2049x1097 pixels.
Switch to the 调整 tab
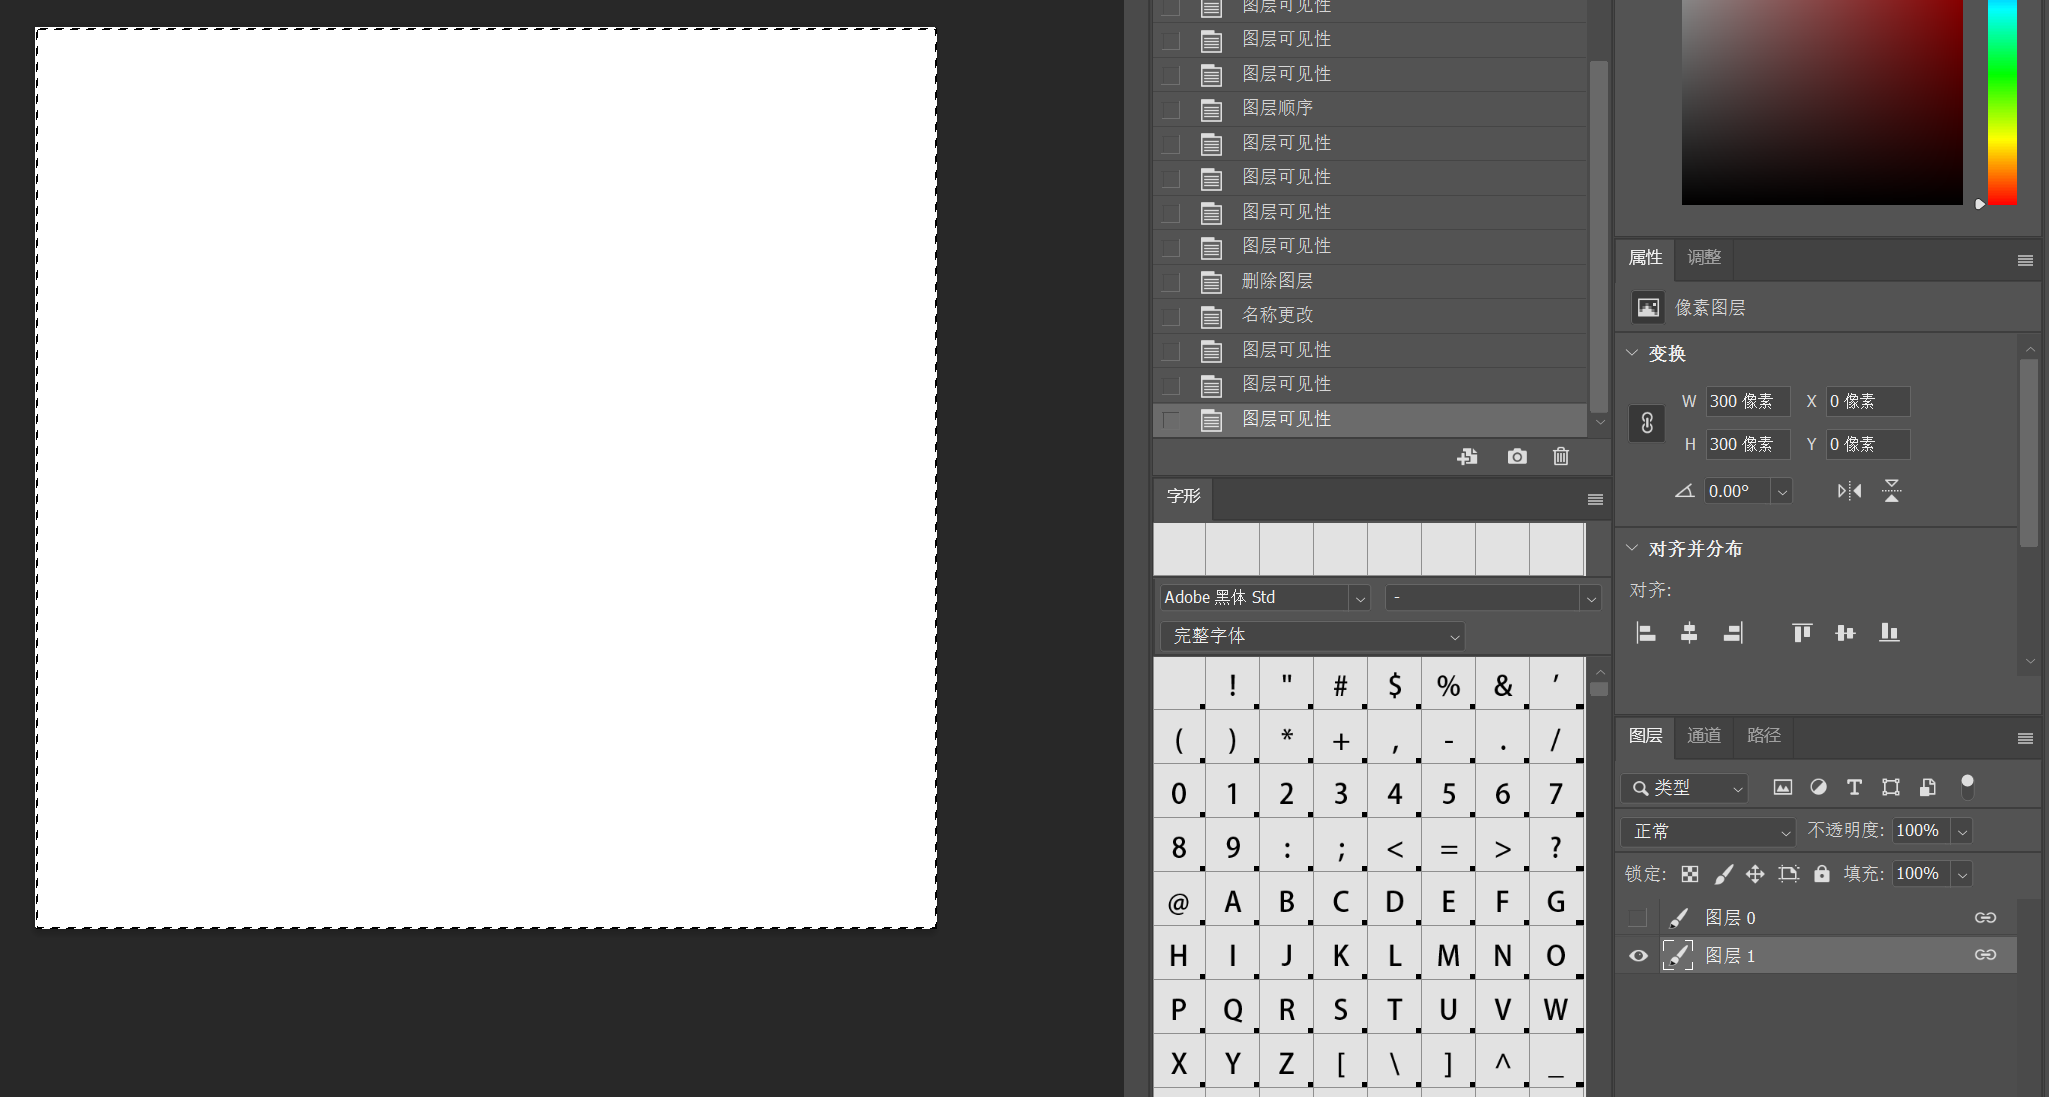coord(1704,258)
